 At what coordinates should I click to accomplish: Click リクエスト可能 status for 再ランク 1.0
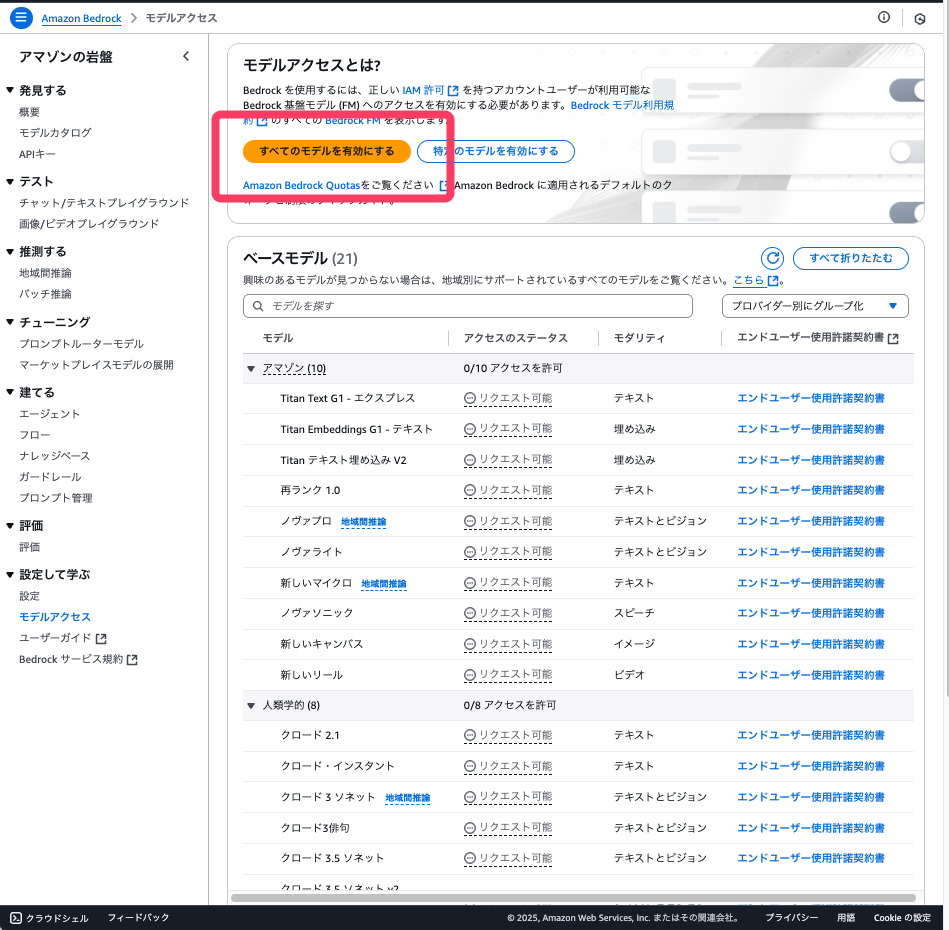[x=508, y=490]
